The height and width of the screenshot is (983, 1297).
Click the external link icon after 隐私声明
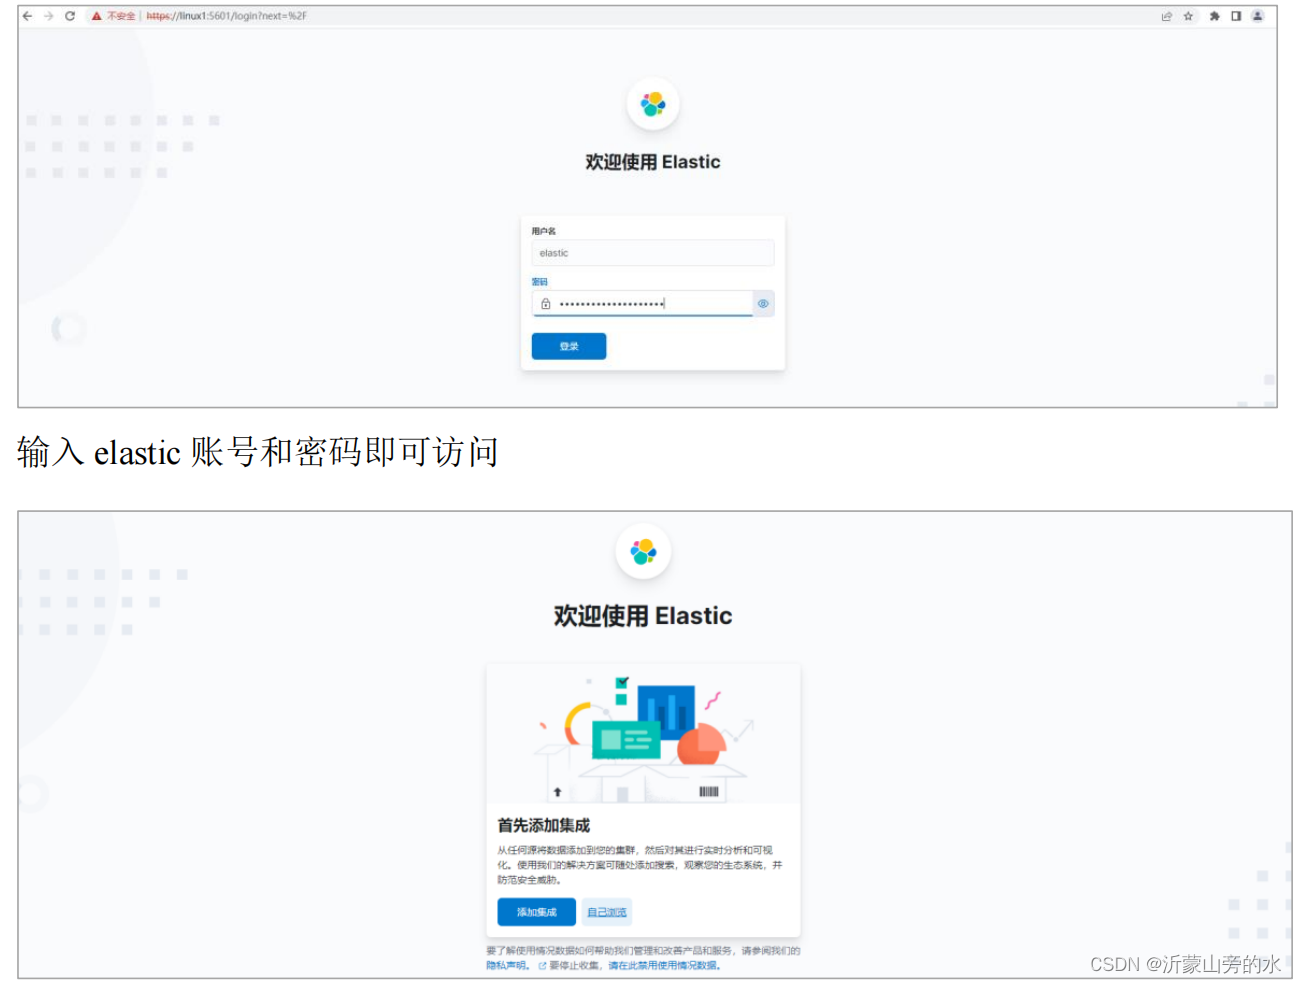[542, 966]
